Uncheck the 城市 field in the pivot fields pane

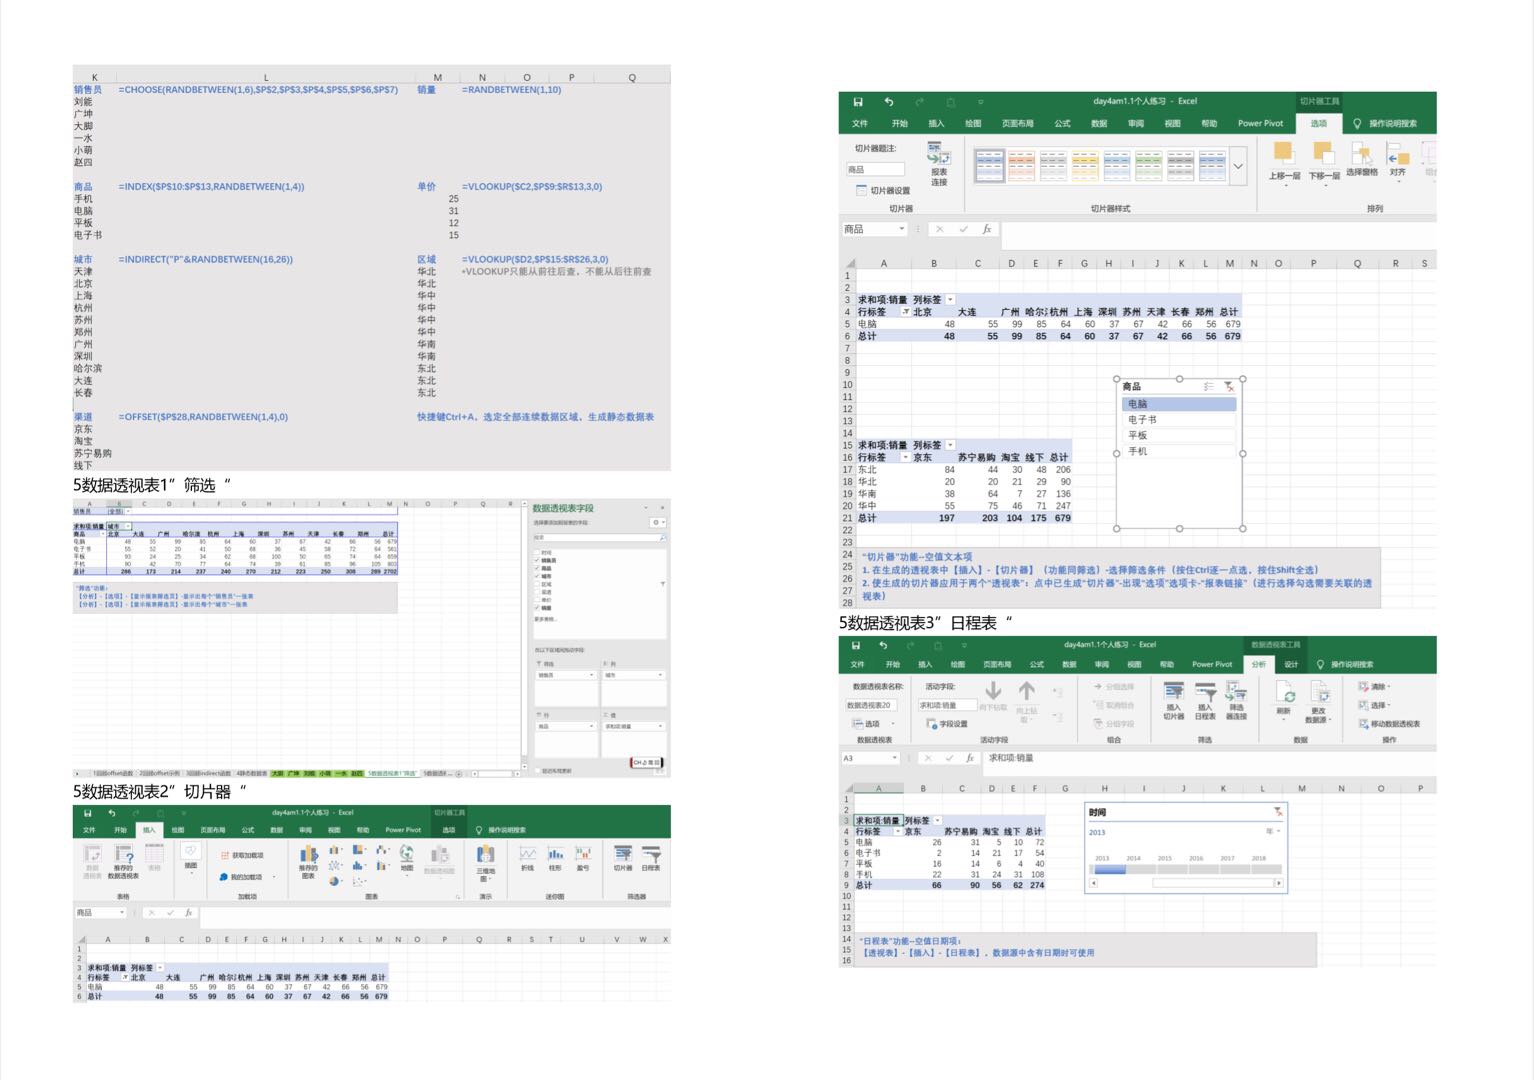[x=537, y=576]
